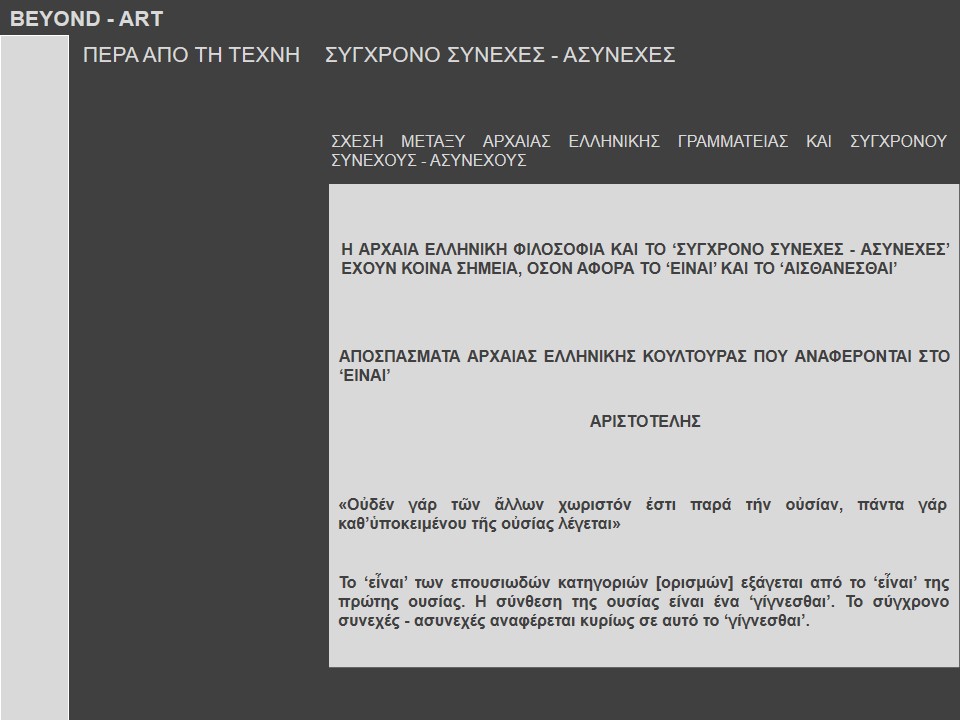Open the ΠΕΡΑ ΑΠΟ ΤΗ ΤΕΧΝΗ menu item
This screenshot has height=720, width=960.
click(x=192, y=55)
